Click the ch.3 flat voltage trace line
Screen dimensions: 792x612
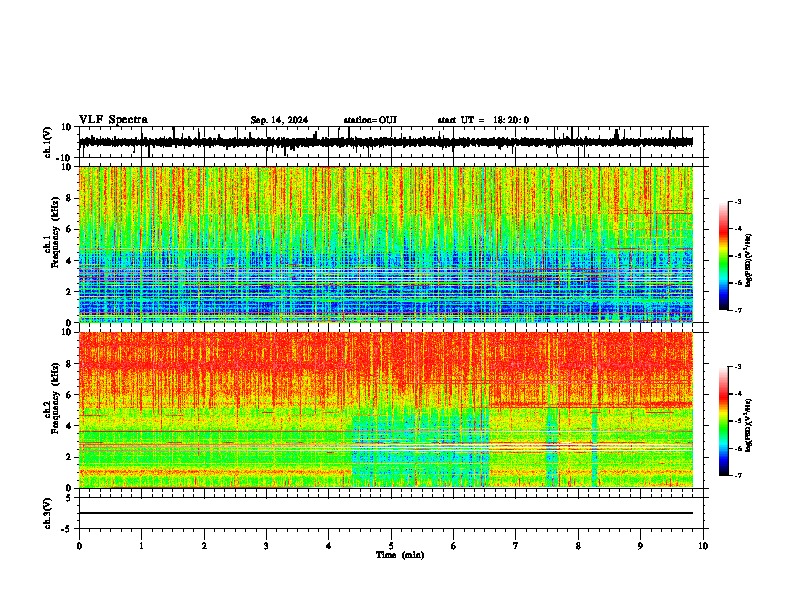click(x=386, y=513)
